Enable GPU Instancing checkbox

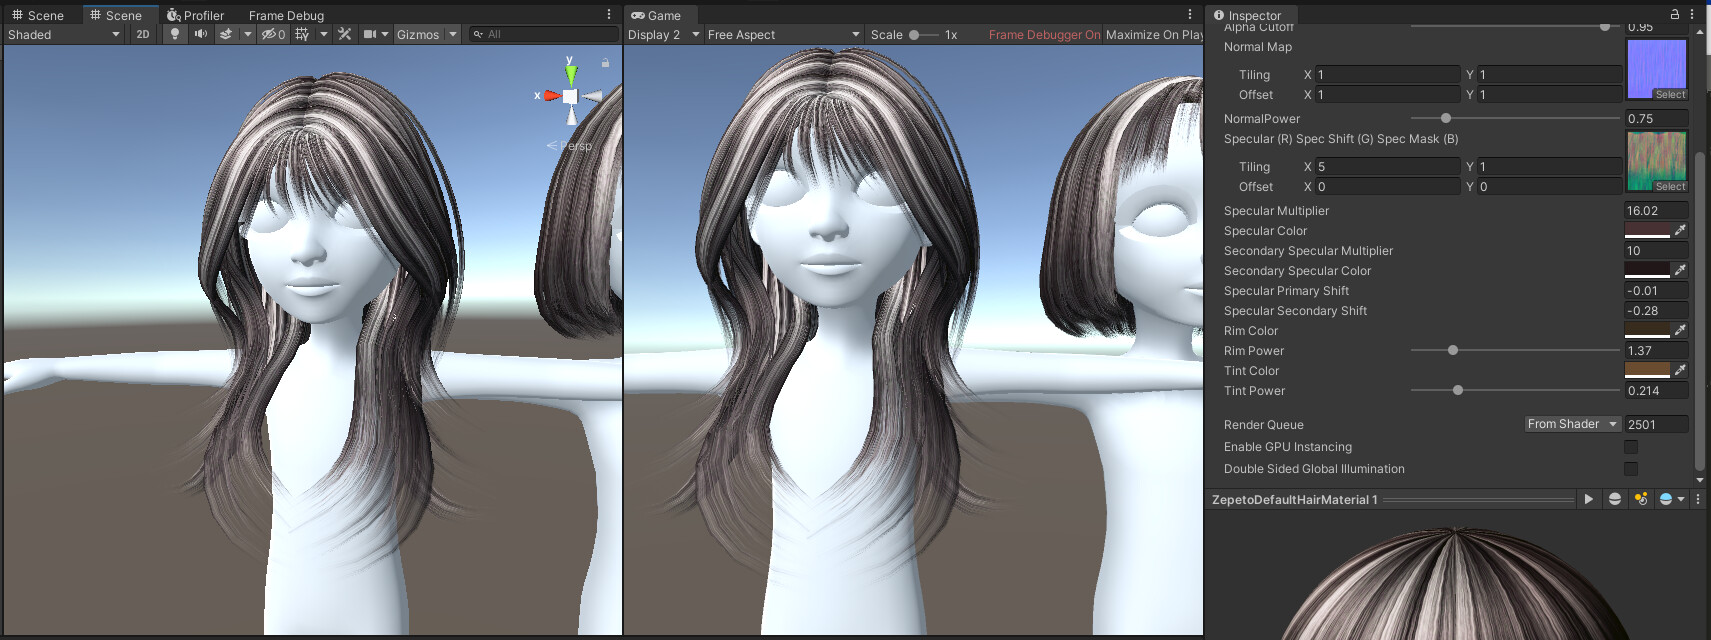point(1631,447)
